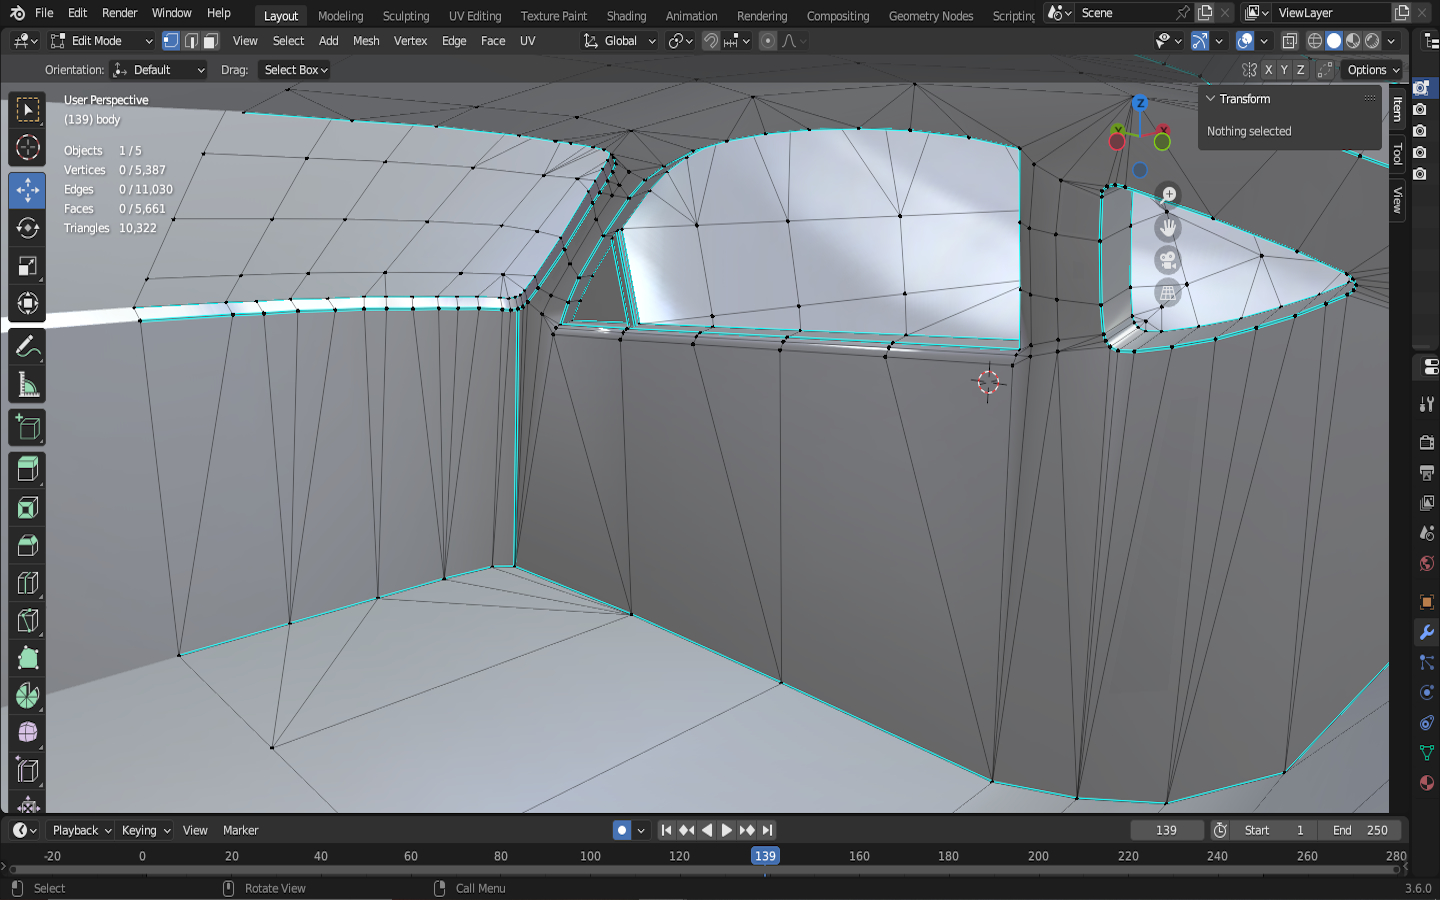The image size is (1440, 900).
Task: Open the Object Data mesh properties tab
Action: coord(1427,753)
